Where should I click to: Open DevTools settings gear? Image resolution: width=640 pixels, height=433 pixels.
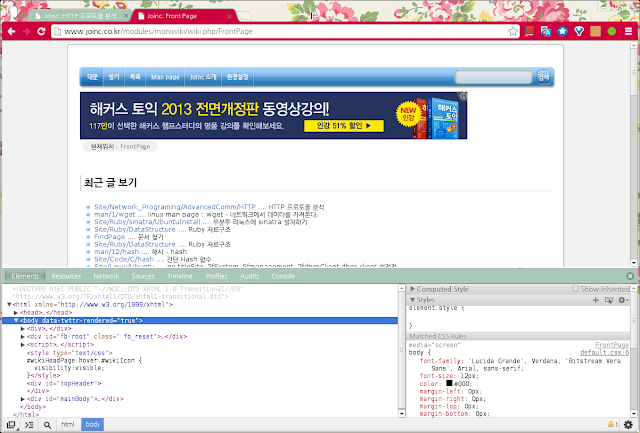[629, 425]
